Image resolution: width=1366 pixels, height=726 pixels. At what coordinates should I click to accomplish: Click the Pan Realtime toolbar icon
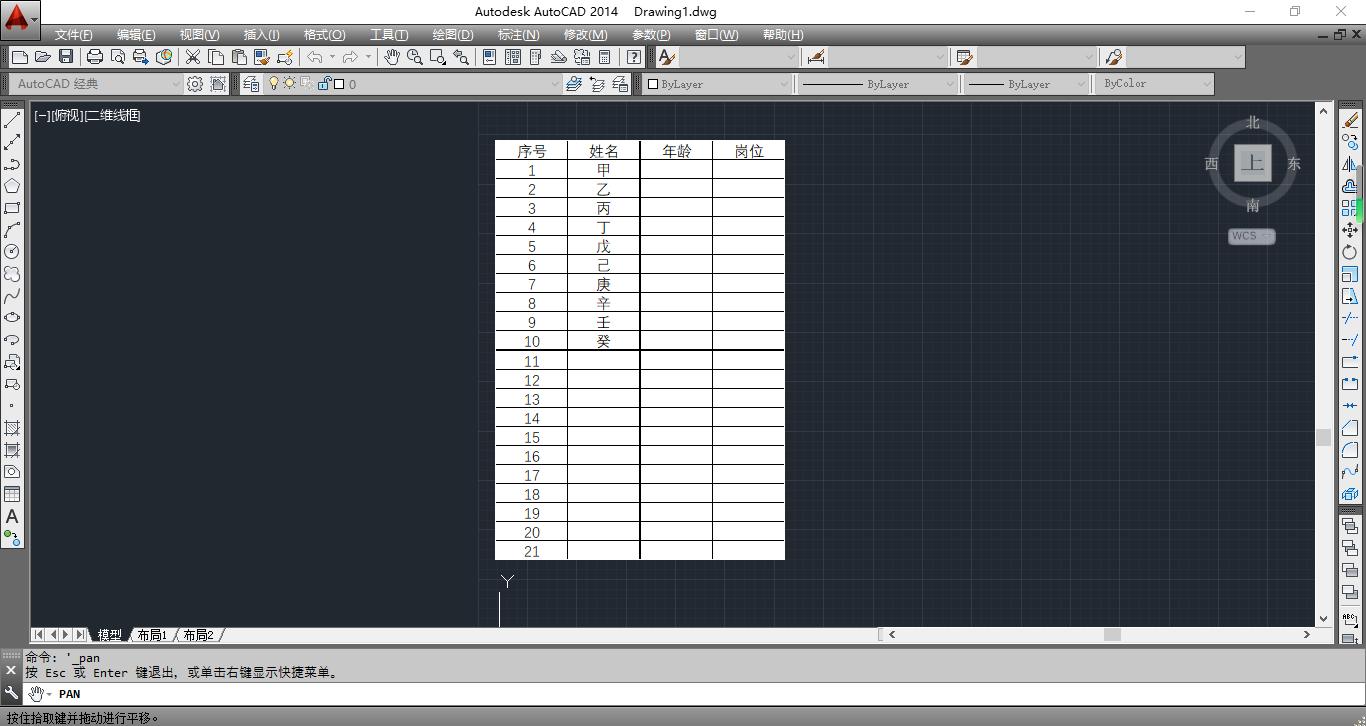coord(392,57)
